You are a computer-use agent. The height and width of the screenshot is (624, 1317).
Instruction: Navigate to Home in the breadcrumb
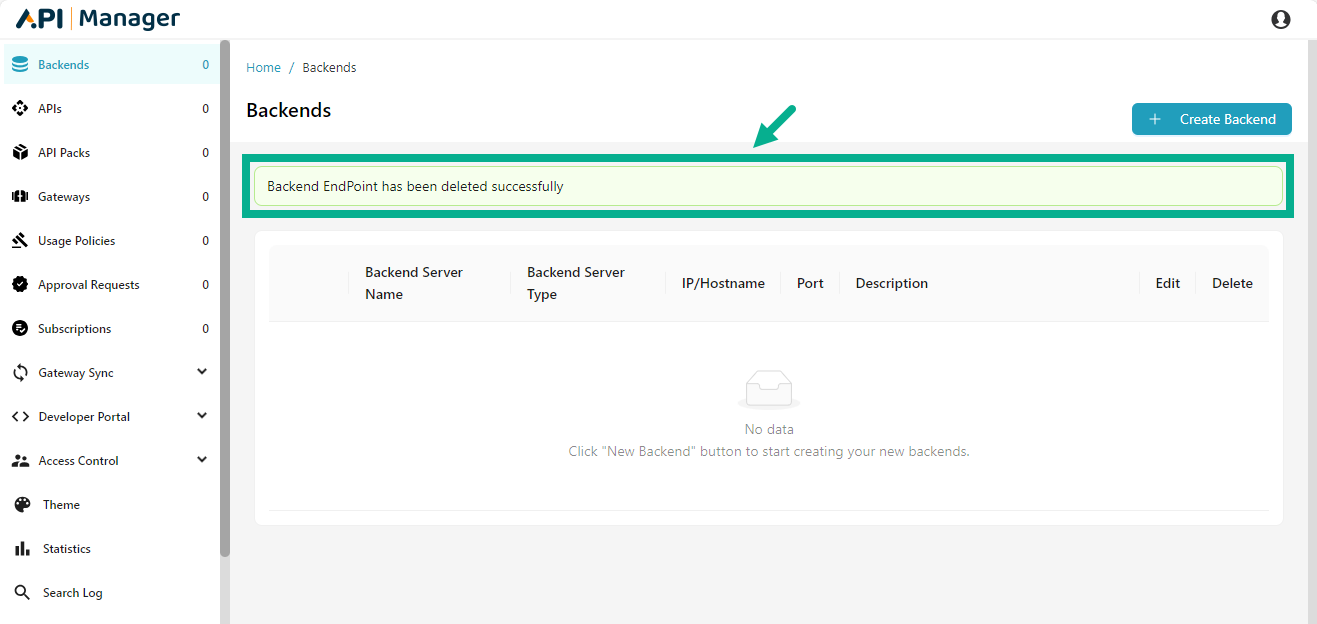[263, 67]
